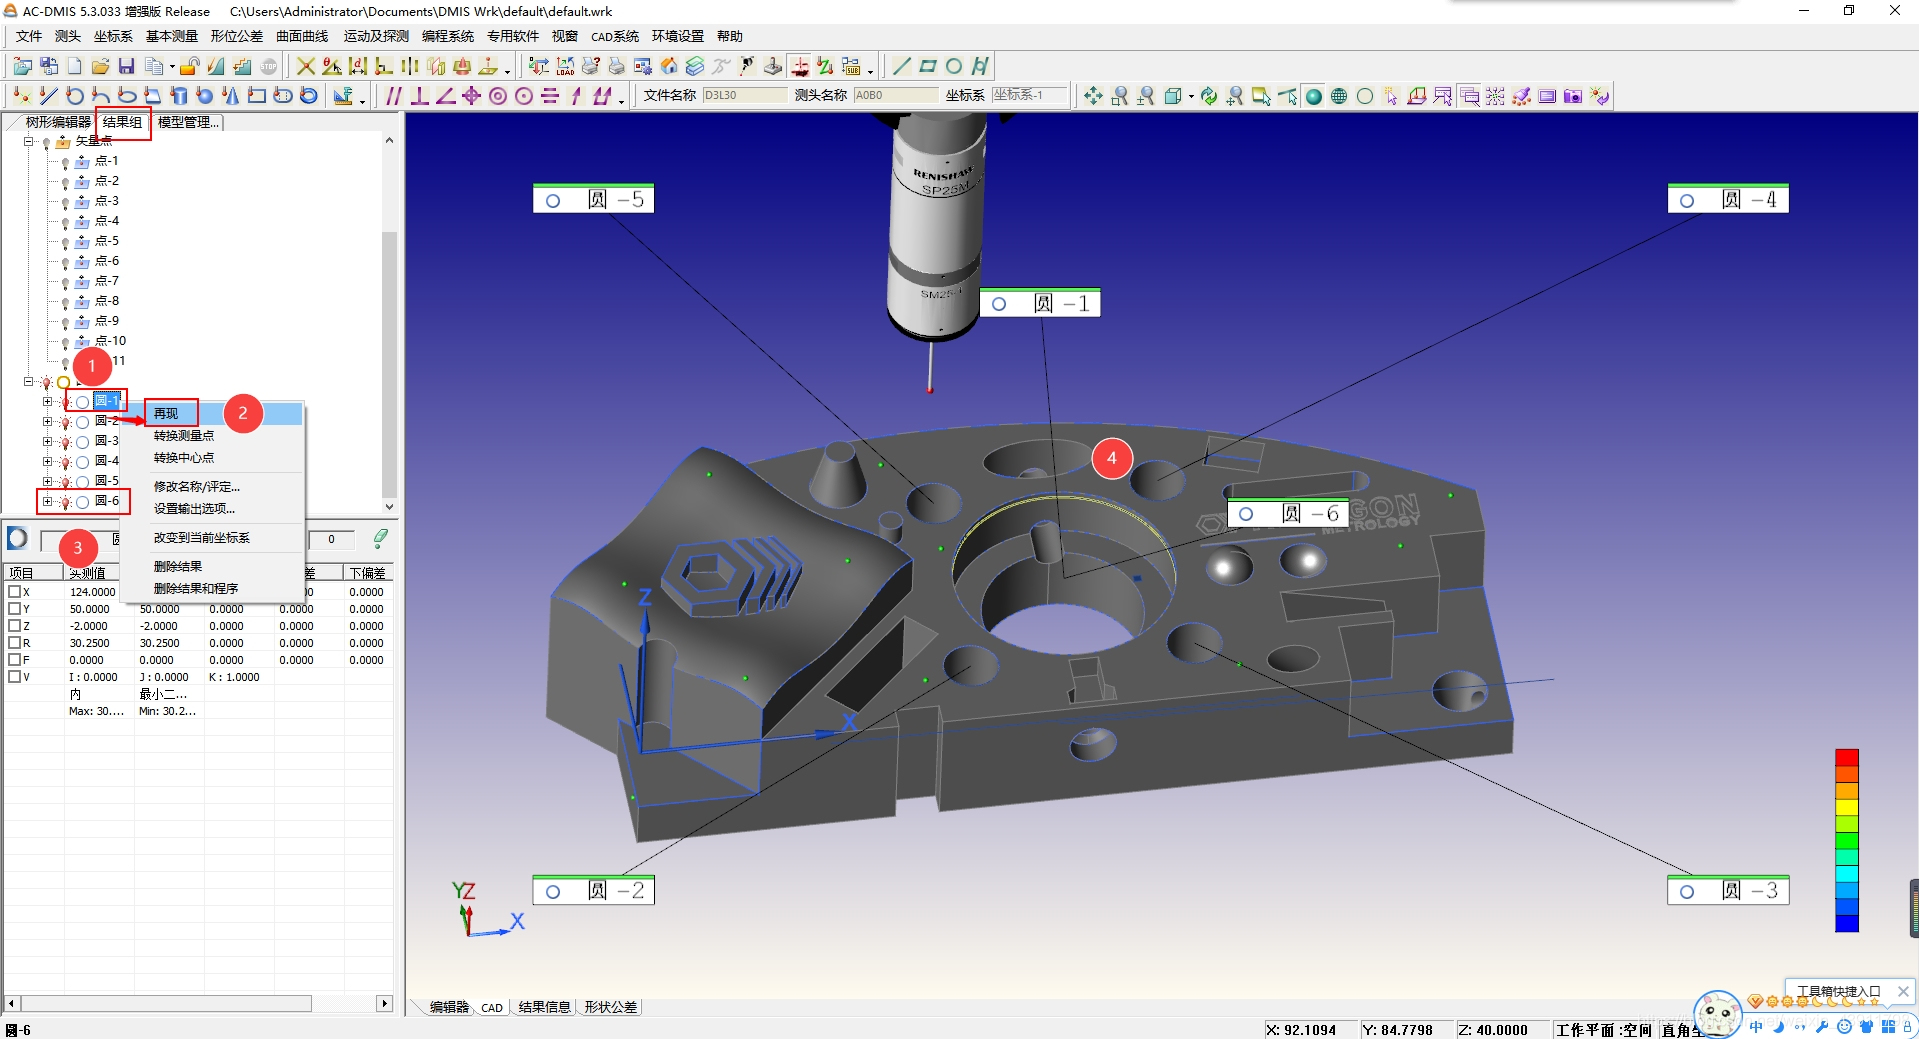Select the measure point tool
Image resolution: width=1919 pixels, height=1039 pixels.
22,96
